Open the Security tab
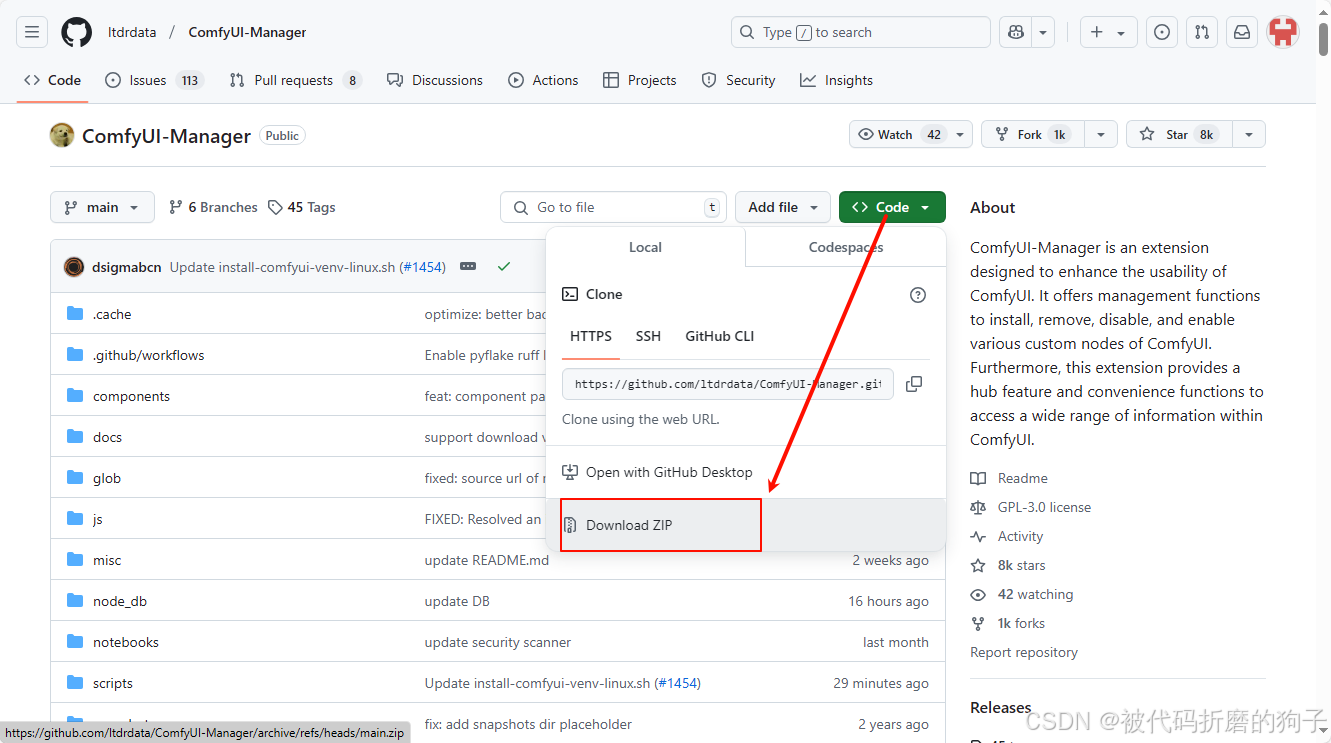1331x743 pixels. (738, 80)
